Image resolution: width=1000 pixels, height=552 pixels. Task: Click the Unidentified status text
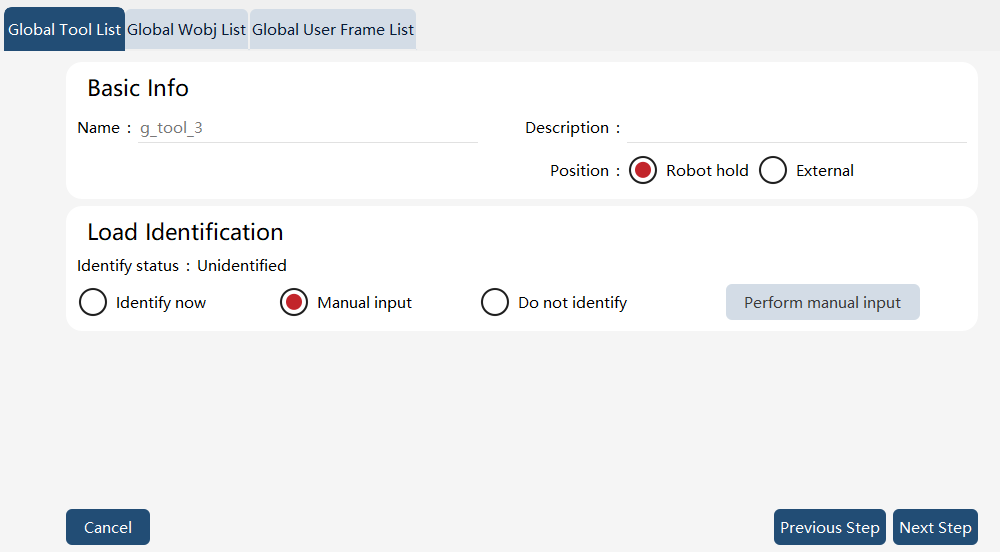pos(242,266)
